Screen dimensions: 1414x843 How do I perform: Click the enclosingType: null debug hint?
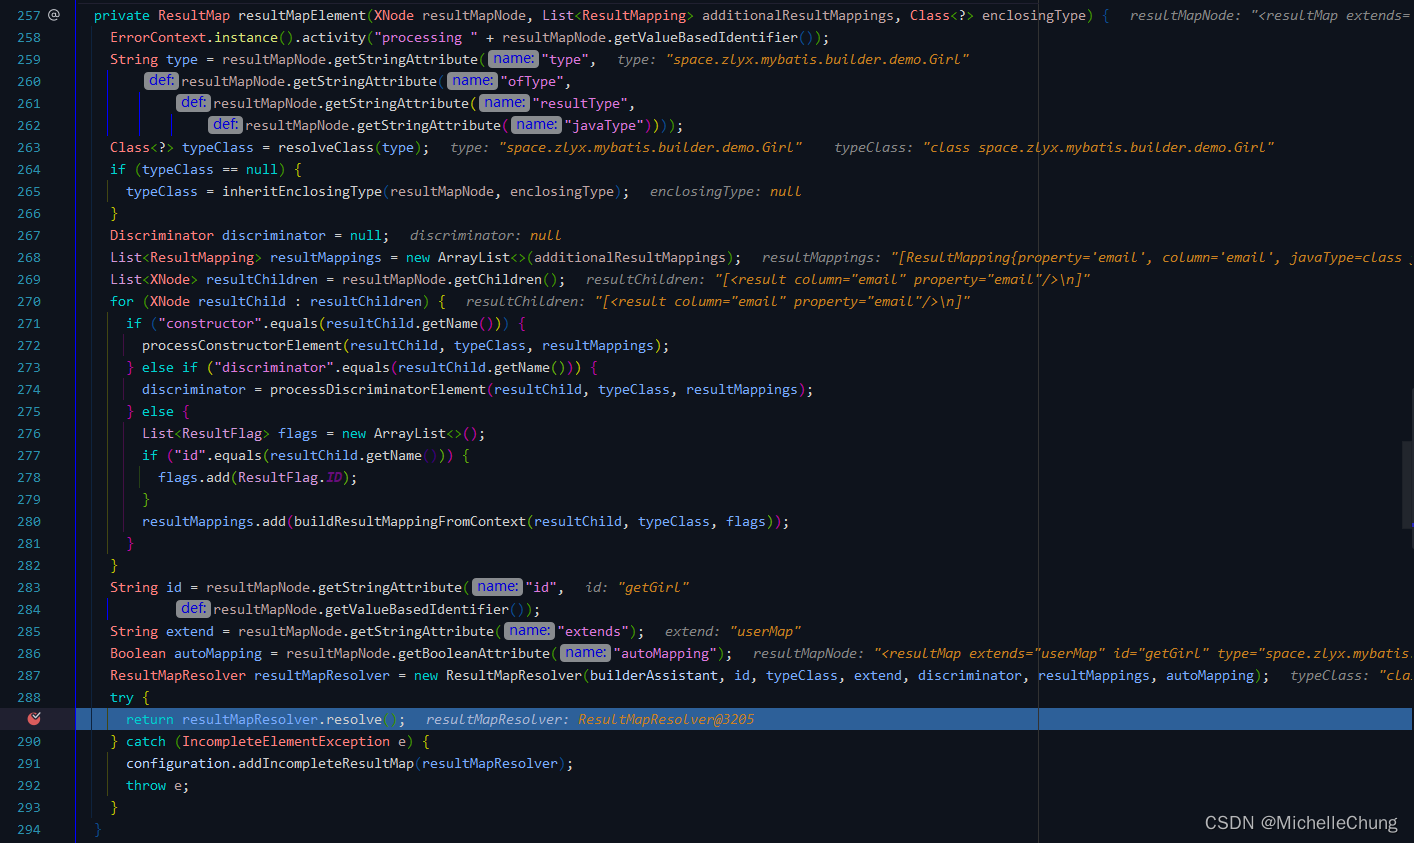[x=726, y=191]
